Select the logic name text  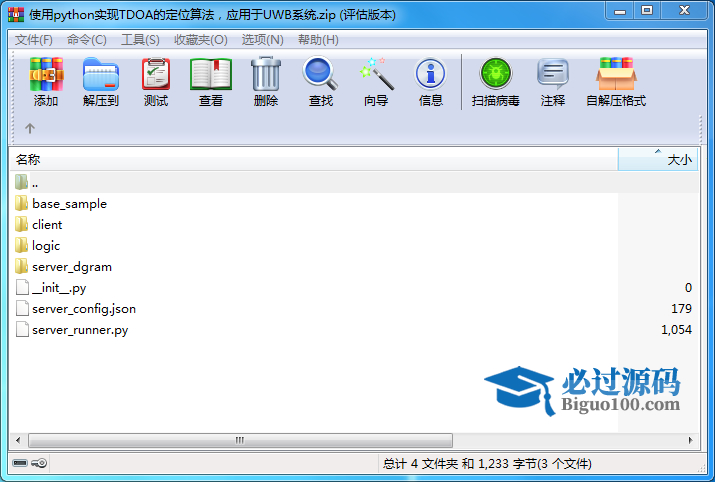point(46,246)
